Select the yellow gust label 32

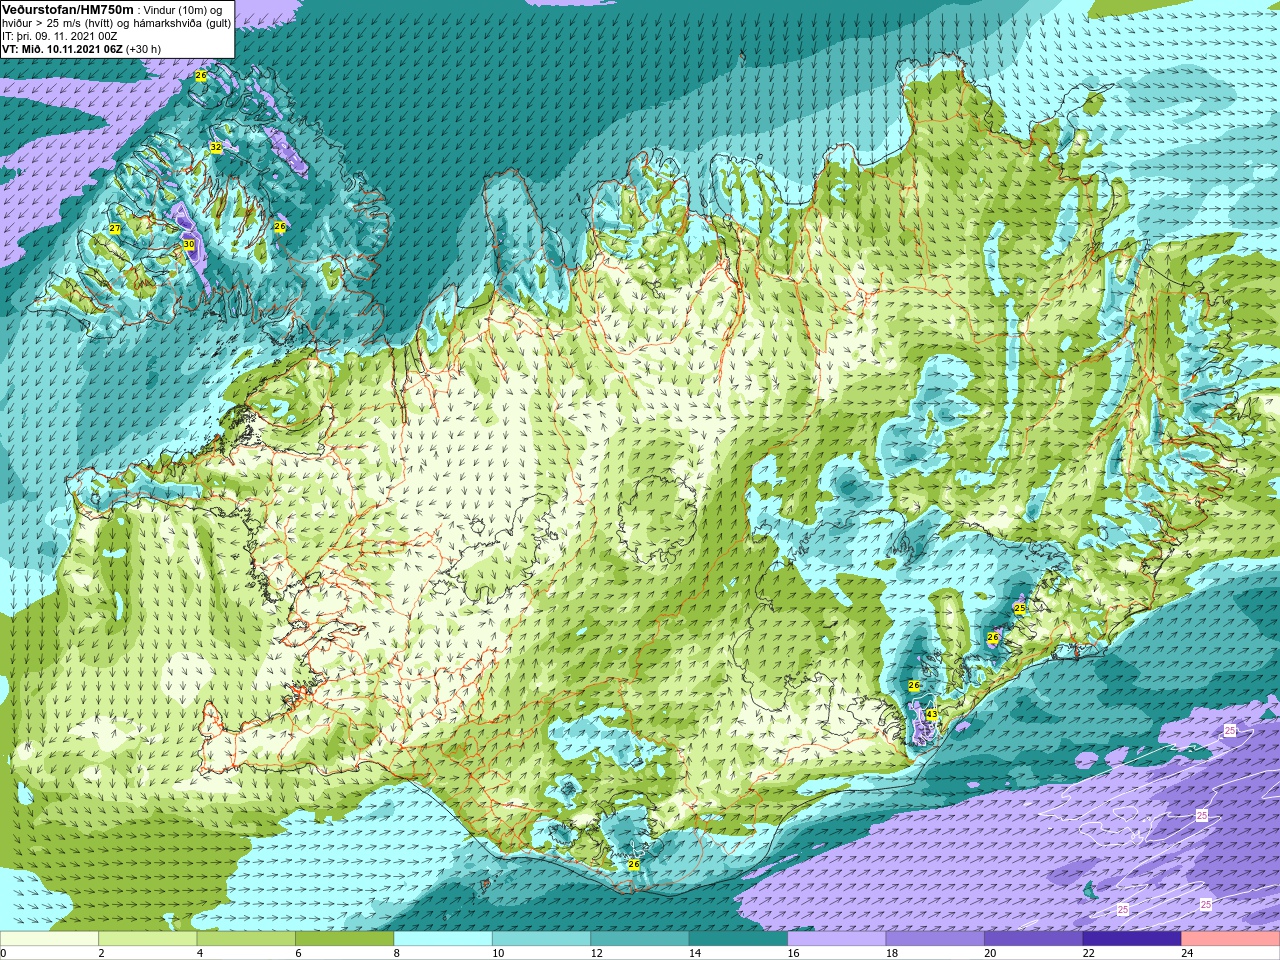tap(216, 147)
